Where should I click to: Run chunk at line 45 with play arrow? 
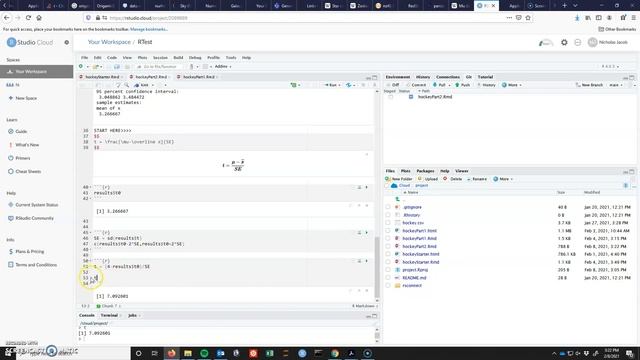click(x=367, y=233)
